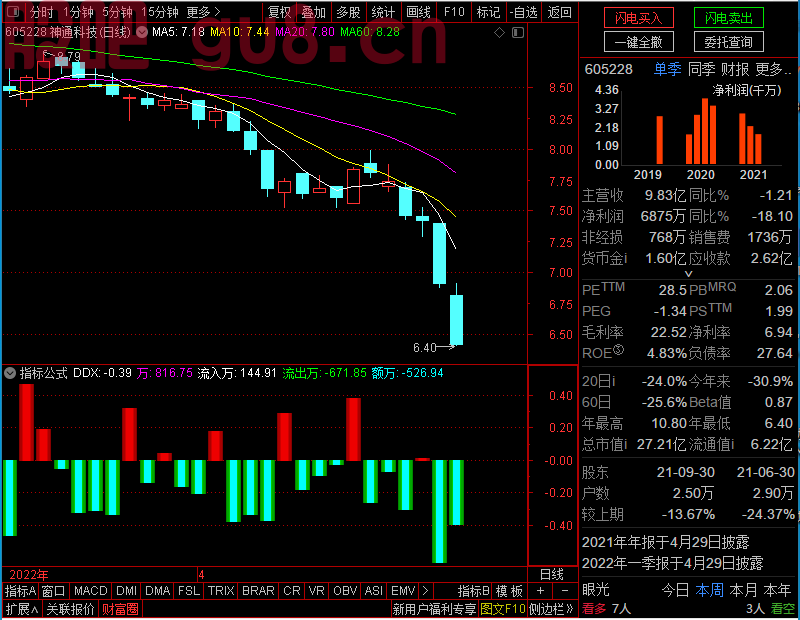The height and width of the screenshot is (620, 800).
Task: Remove the stock via -自选
Action: 524,12
